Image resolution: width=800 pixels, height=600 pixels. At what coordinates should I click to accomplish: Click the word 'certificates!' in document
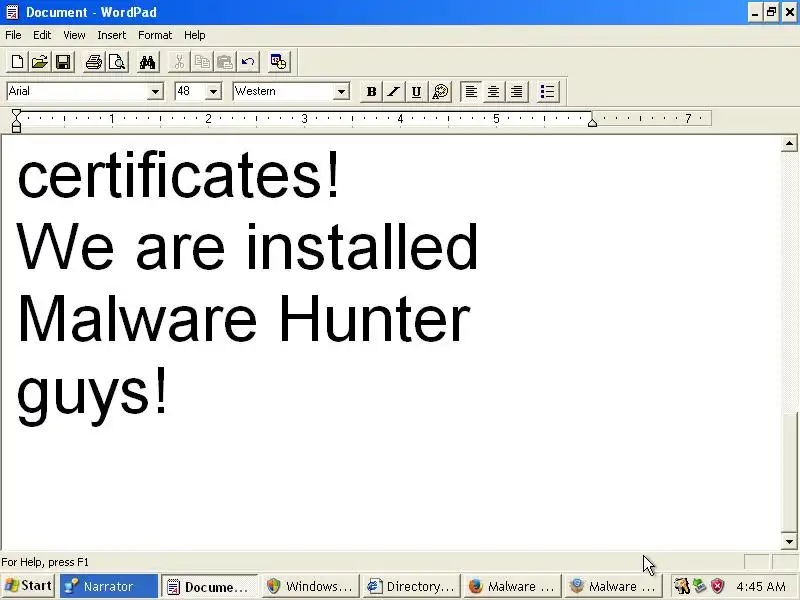click(178, 175)
